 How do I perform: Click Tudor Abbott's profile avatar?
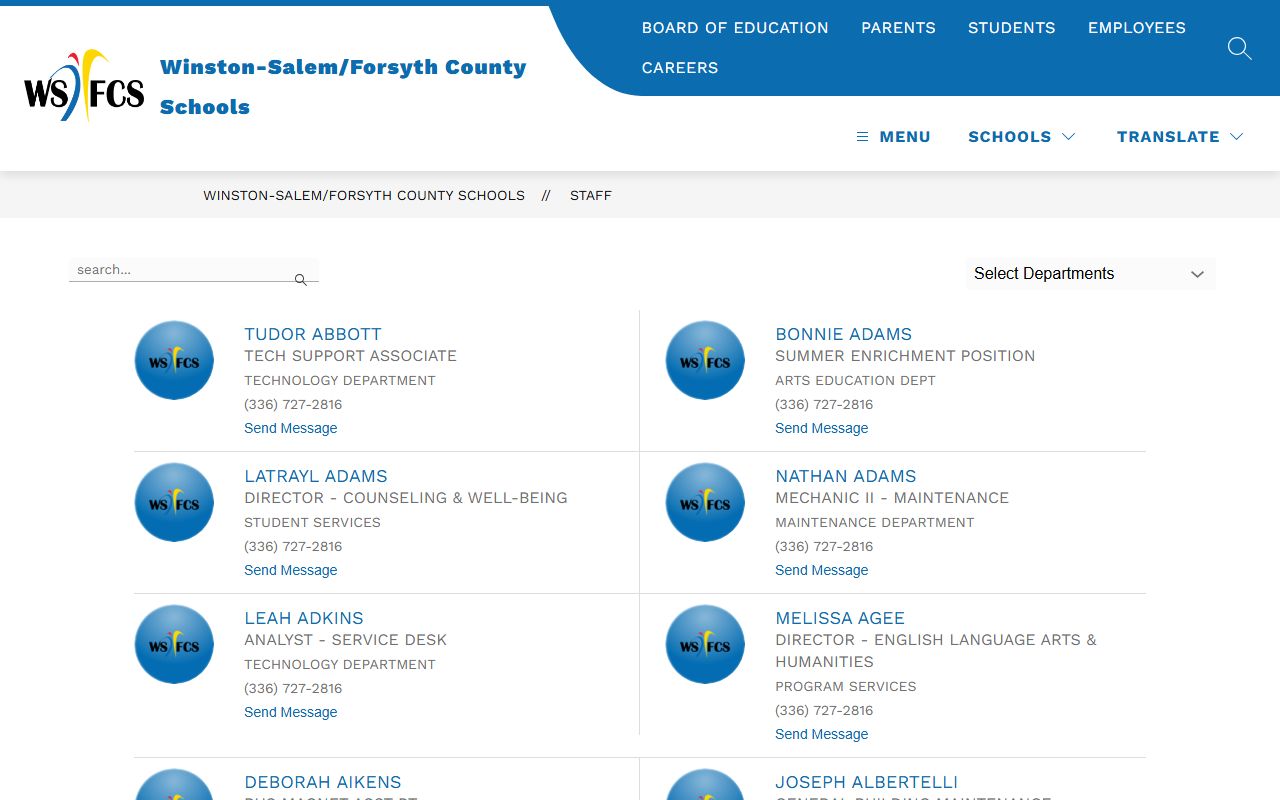[x=174, y=360]
